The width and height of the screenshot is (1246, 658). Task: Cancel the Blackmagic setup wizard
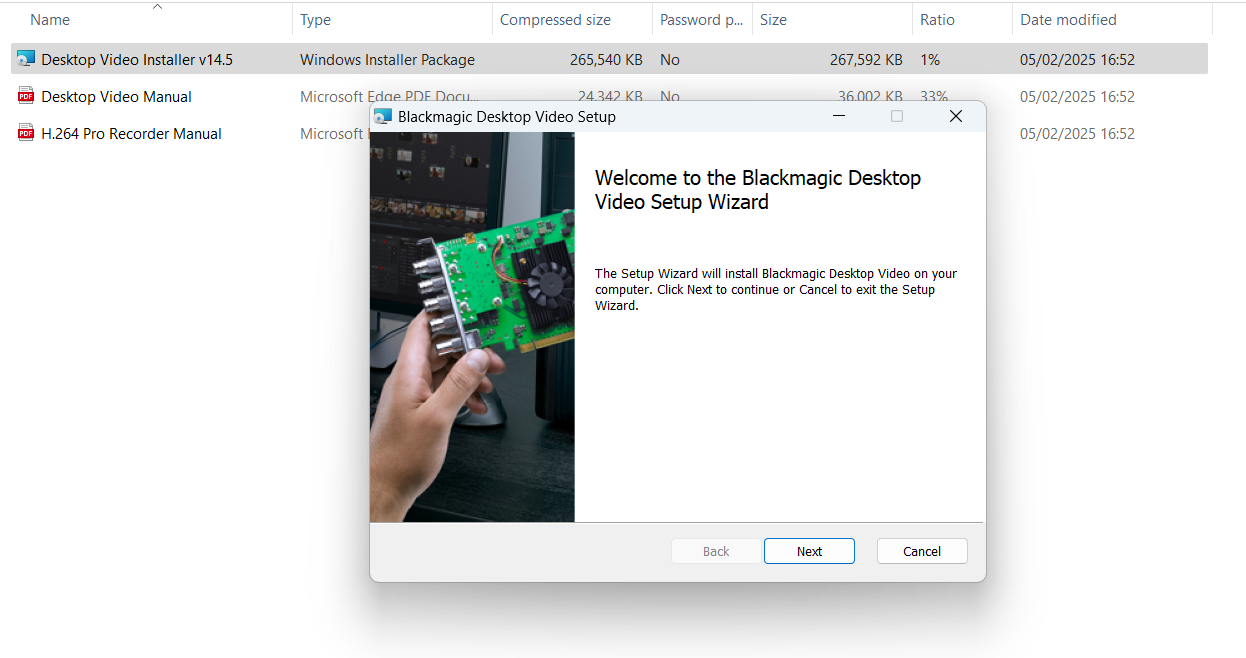(x=921, y=551)
